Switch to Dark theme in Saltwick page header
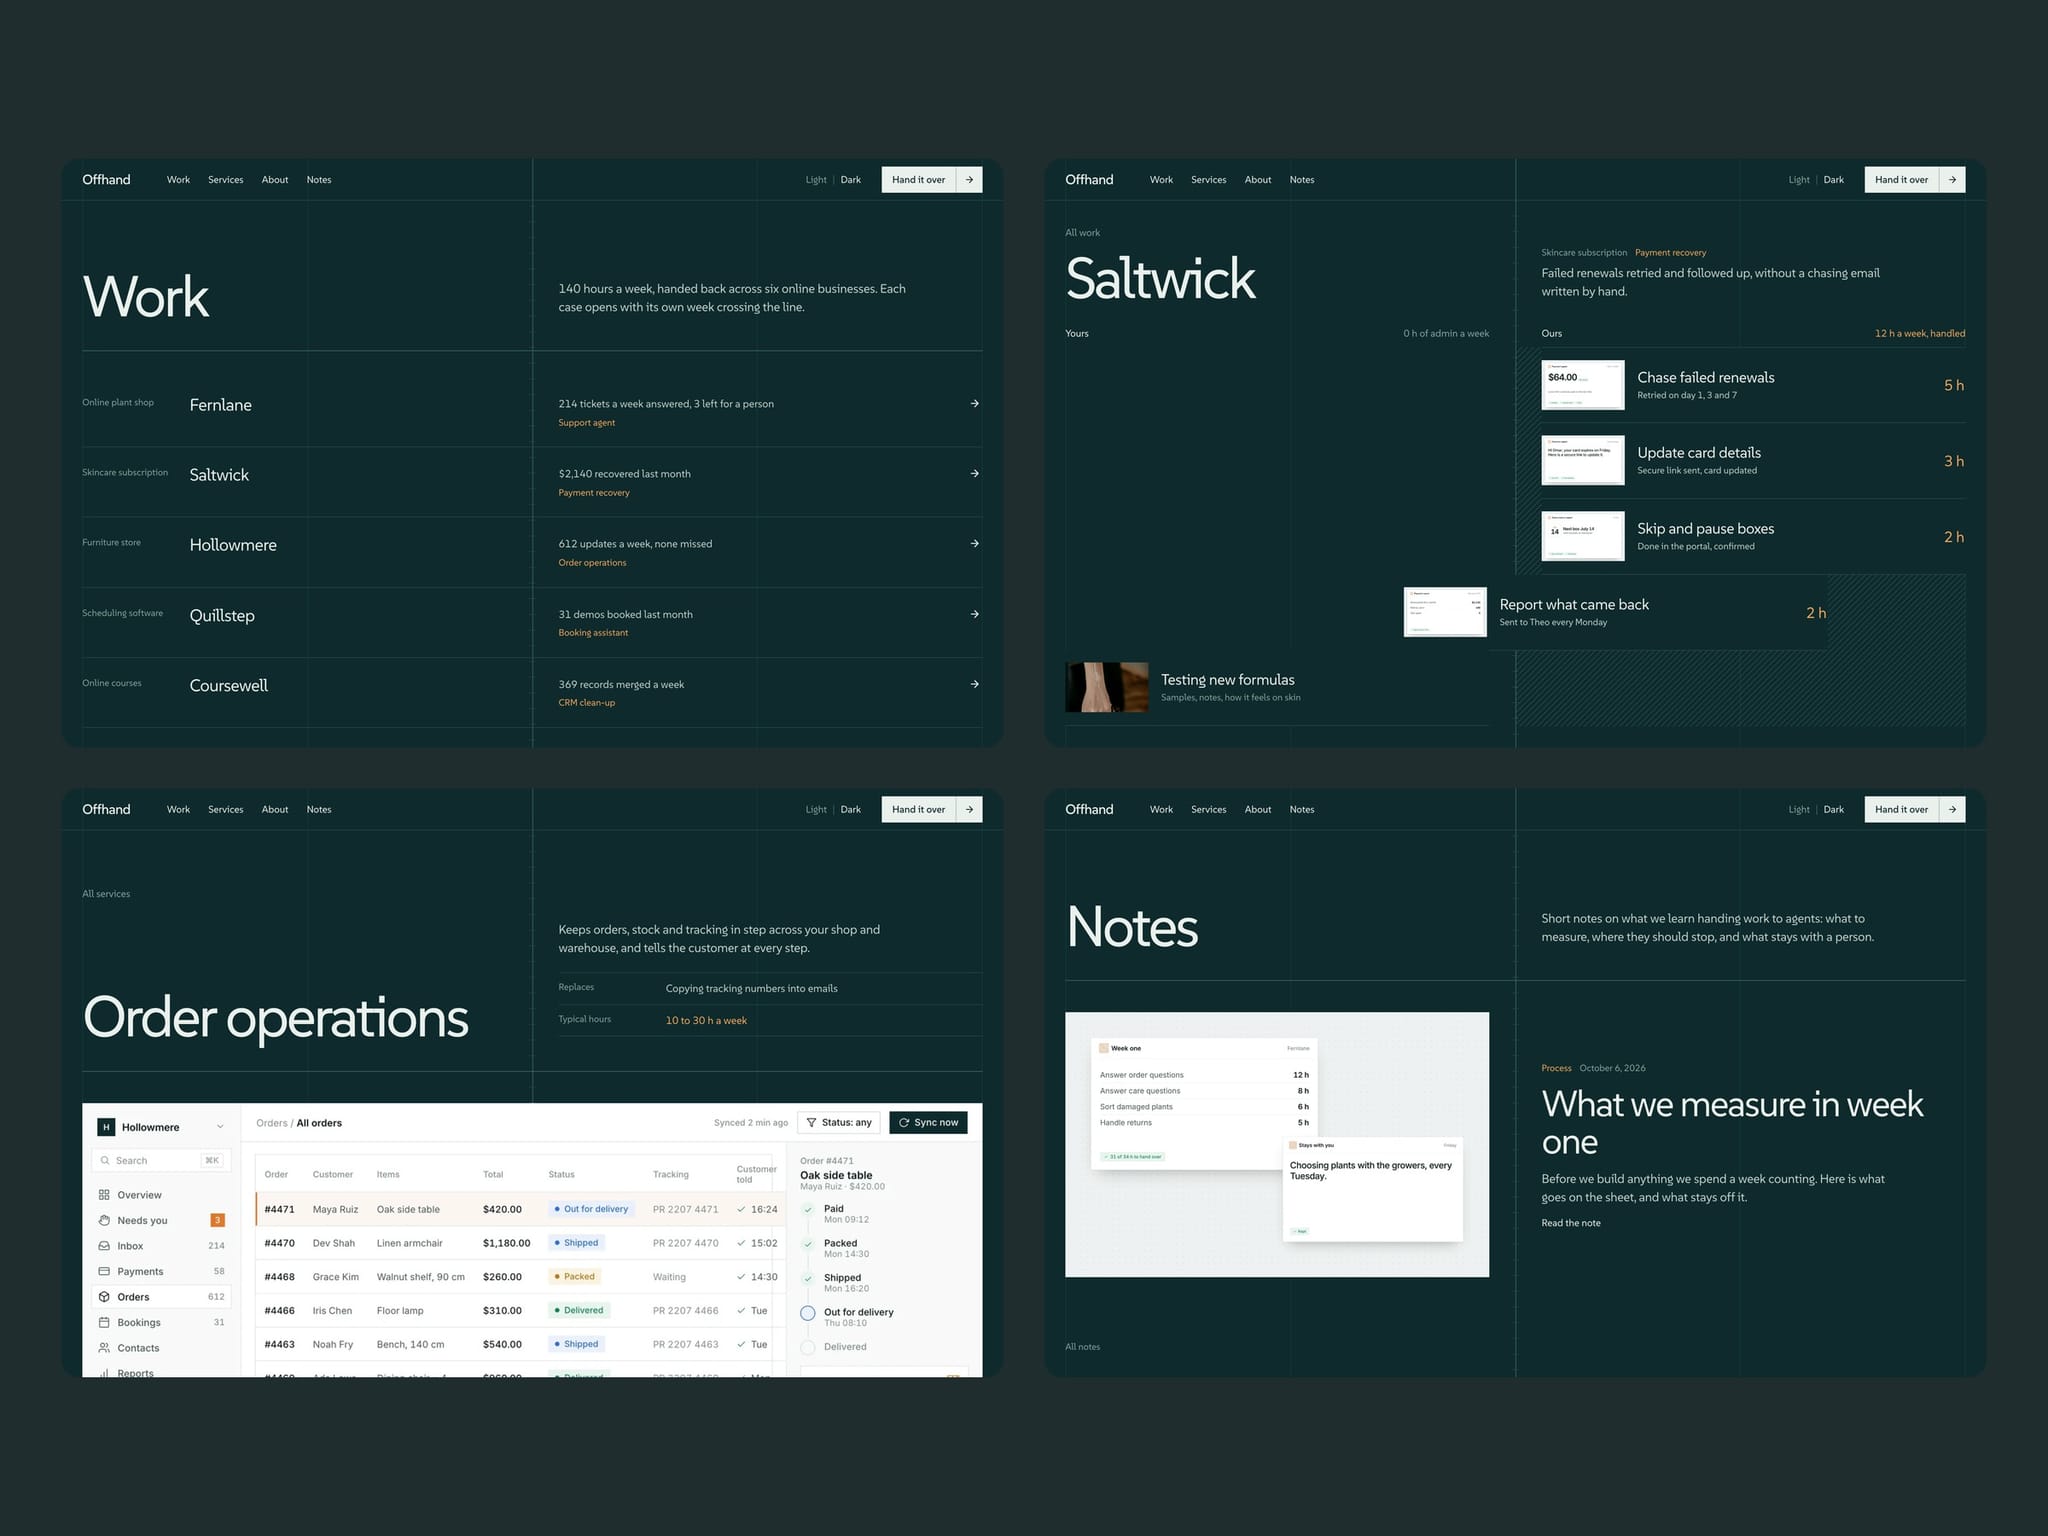Screen dimensions: 2048x1536 click(1833, 180)
